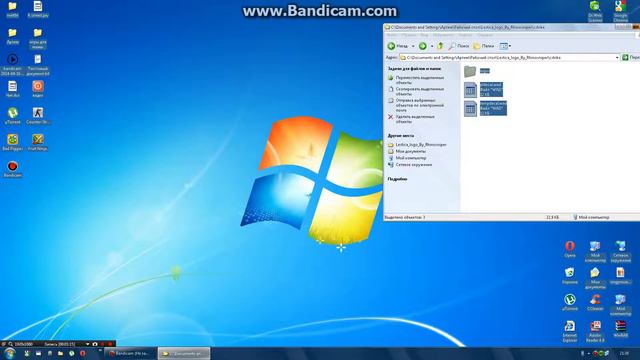Select the 'игры для мамы' desktop folder
This screenshot has width=640, height=360.
tap(38, 38)
